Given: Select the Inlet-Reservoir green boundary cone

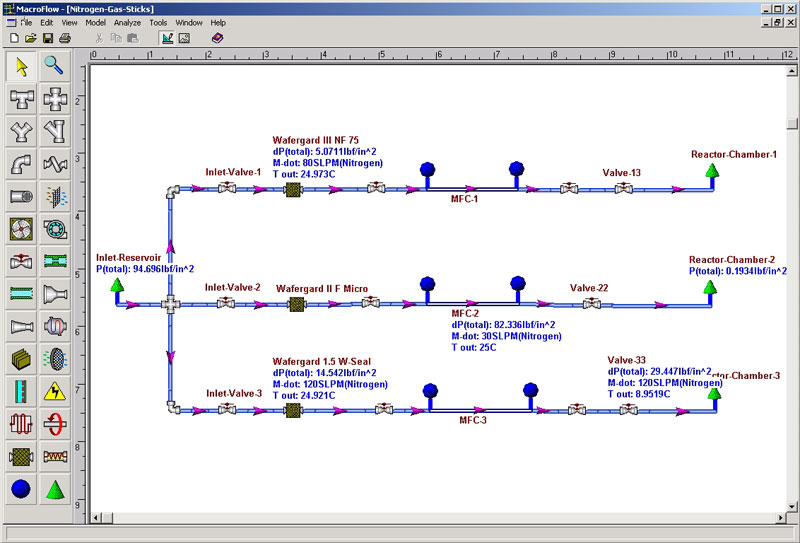Looking at the screenshot, I should (x=117, y=285).
